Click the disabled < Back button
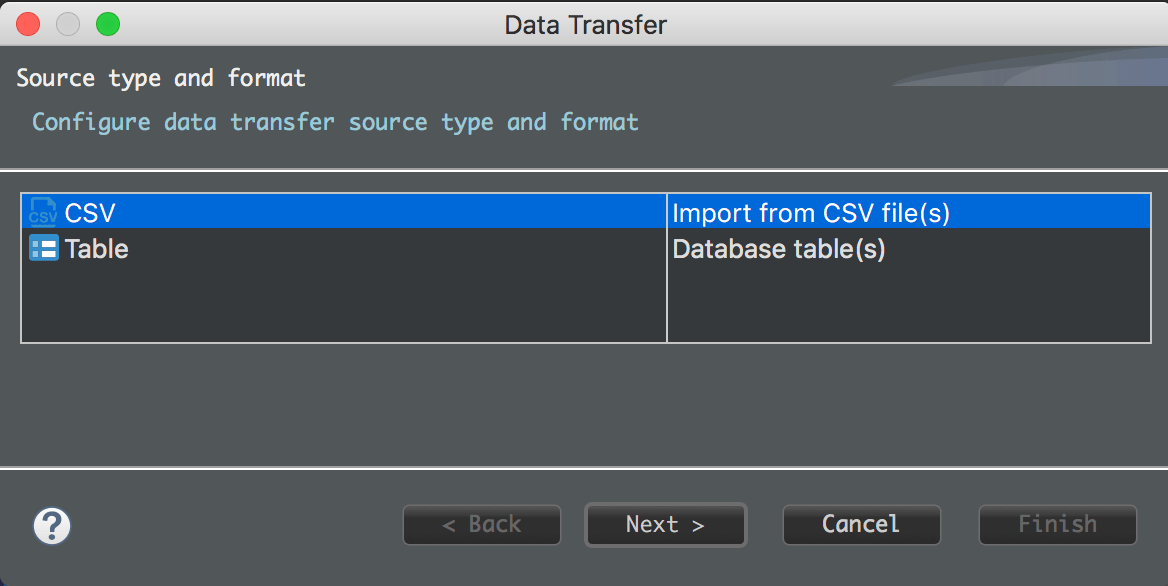This screenshot has height=586, width=1168. coord(482,525)
